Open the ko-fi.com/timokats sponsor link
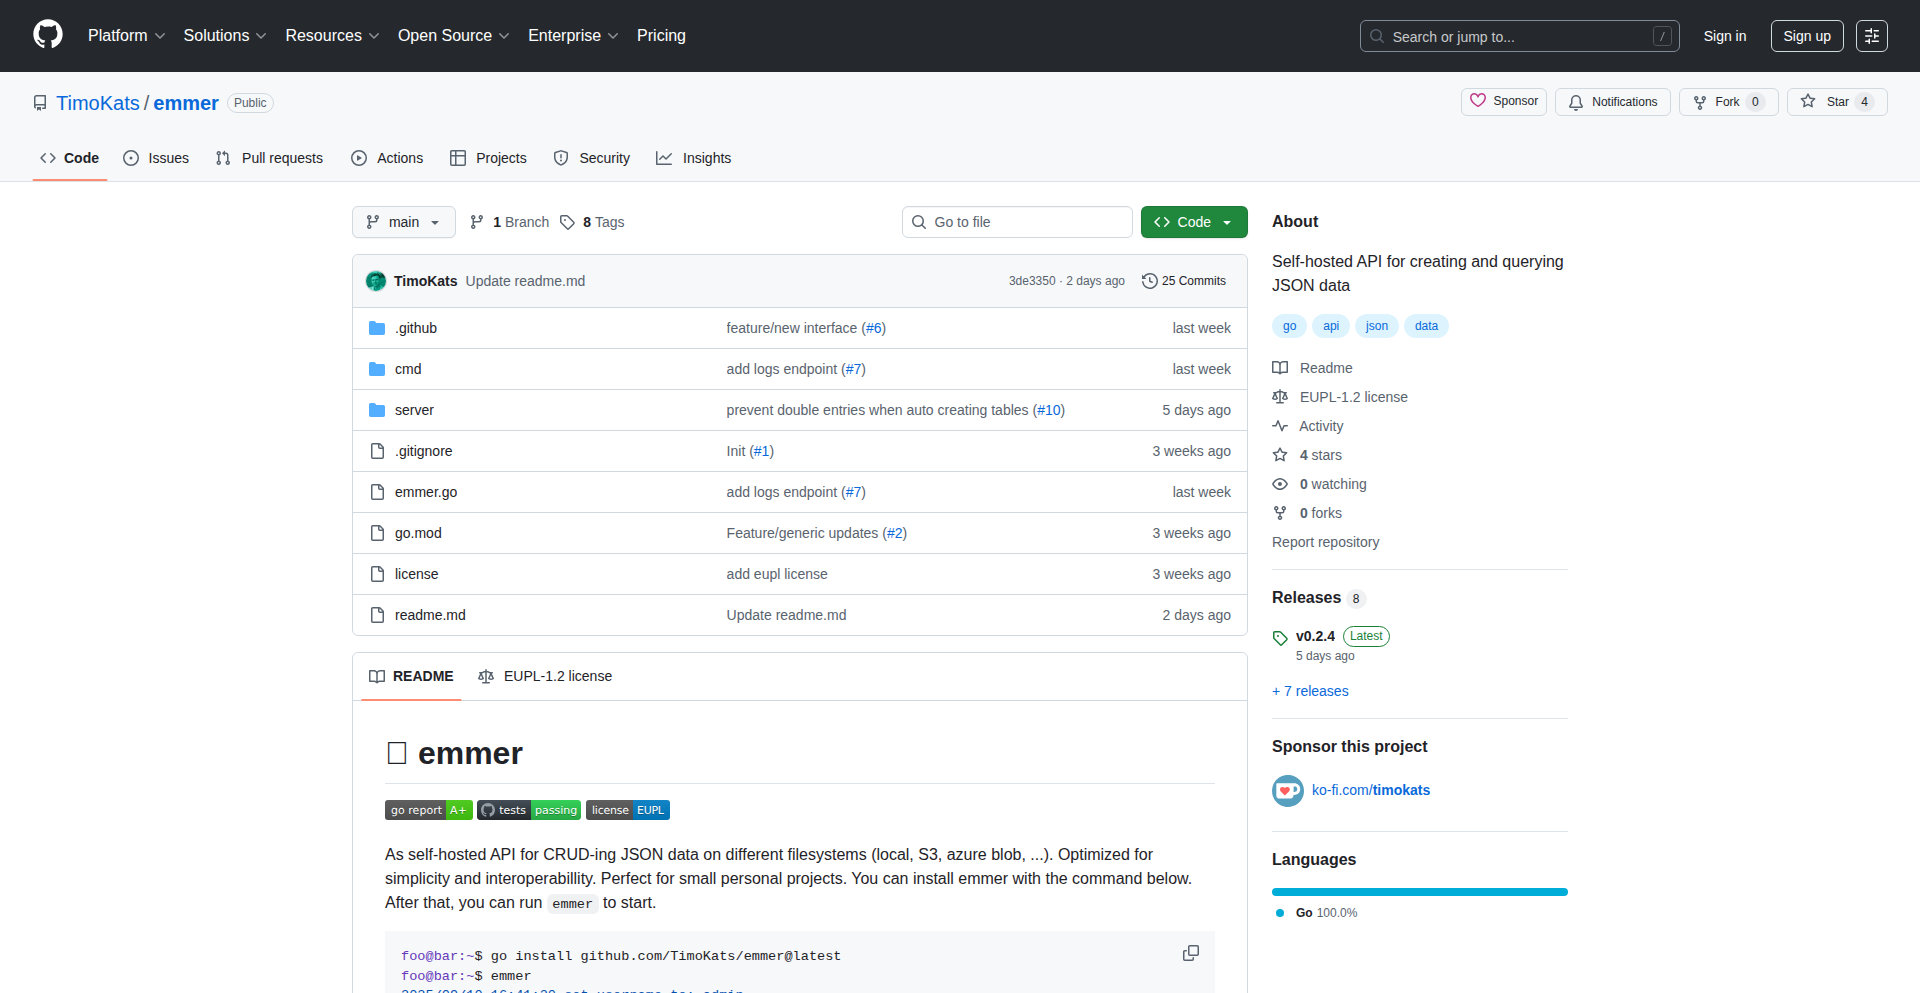Screen dimensions: 1920x993 pyautogui.click(x=1371, y=790)
